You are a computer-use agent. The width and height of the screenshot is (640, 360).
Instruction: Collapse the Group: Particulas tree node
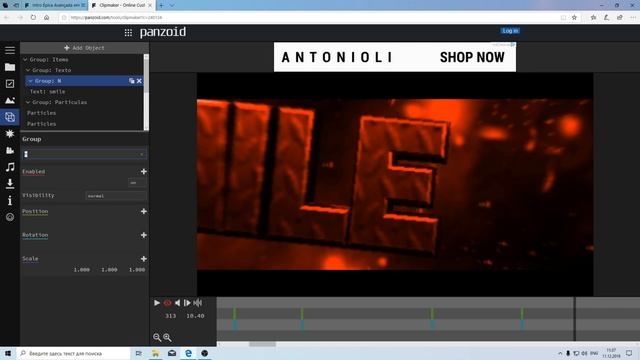point(28,102)
